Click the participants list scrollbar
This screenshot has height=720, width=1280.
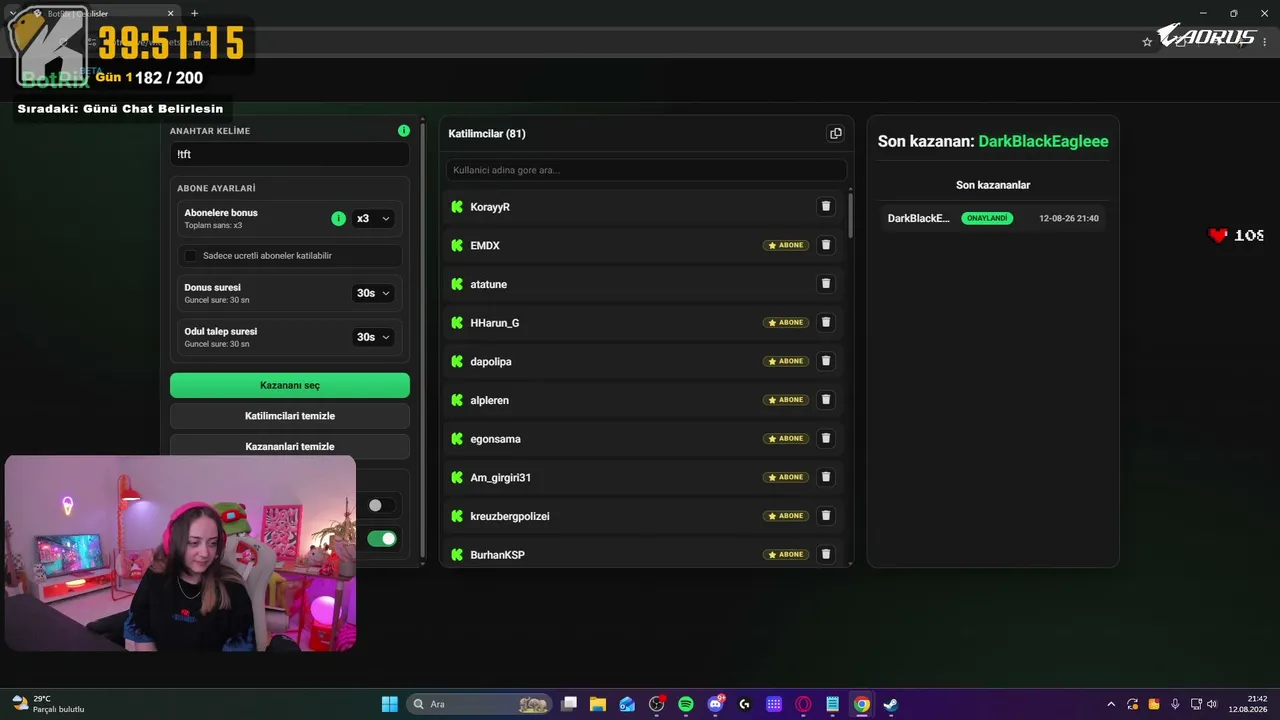[851, 215]
